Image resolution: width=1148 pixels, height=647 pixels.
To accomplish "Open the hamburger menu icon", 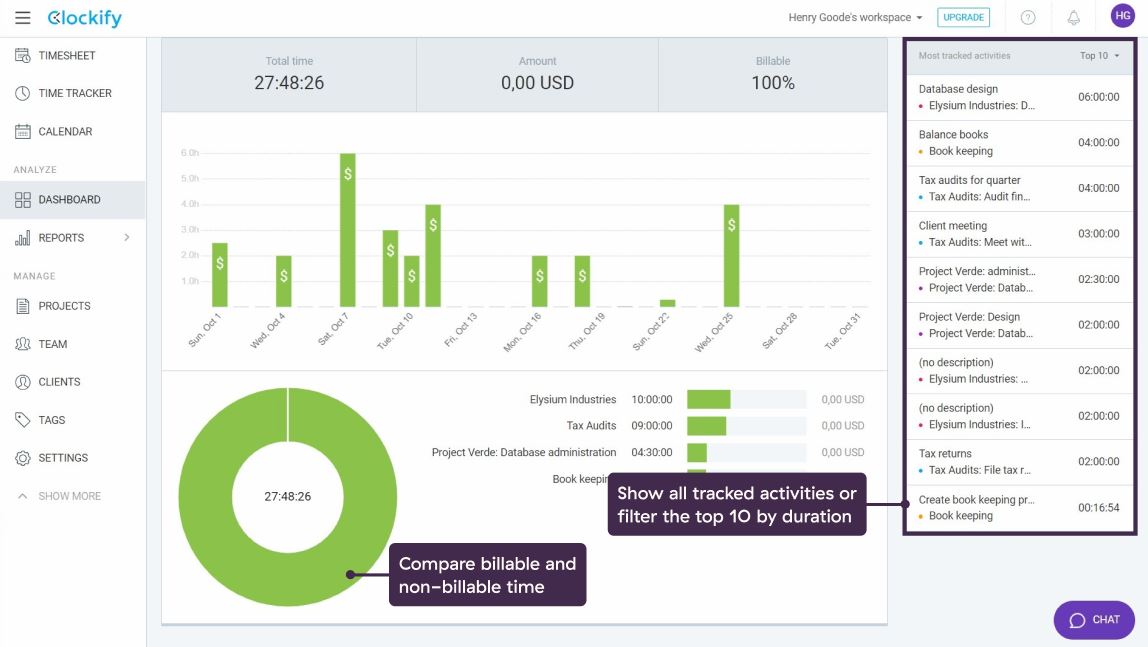I will tap(23, 18).
